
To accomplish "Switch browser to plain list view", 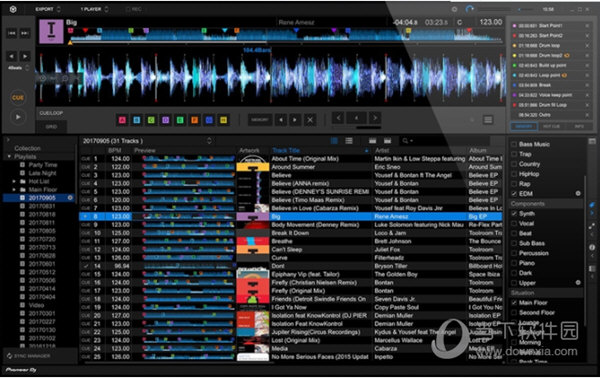I will pyautogui.click(x=349, y=141).
